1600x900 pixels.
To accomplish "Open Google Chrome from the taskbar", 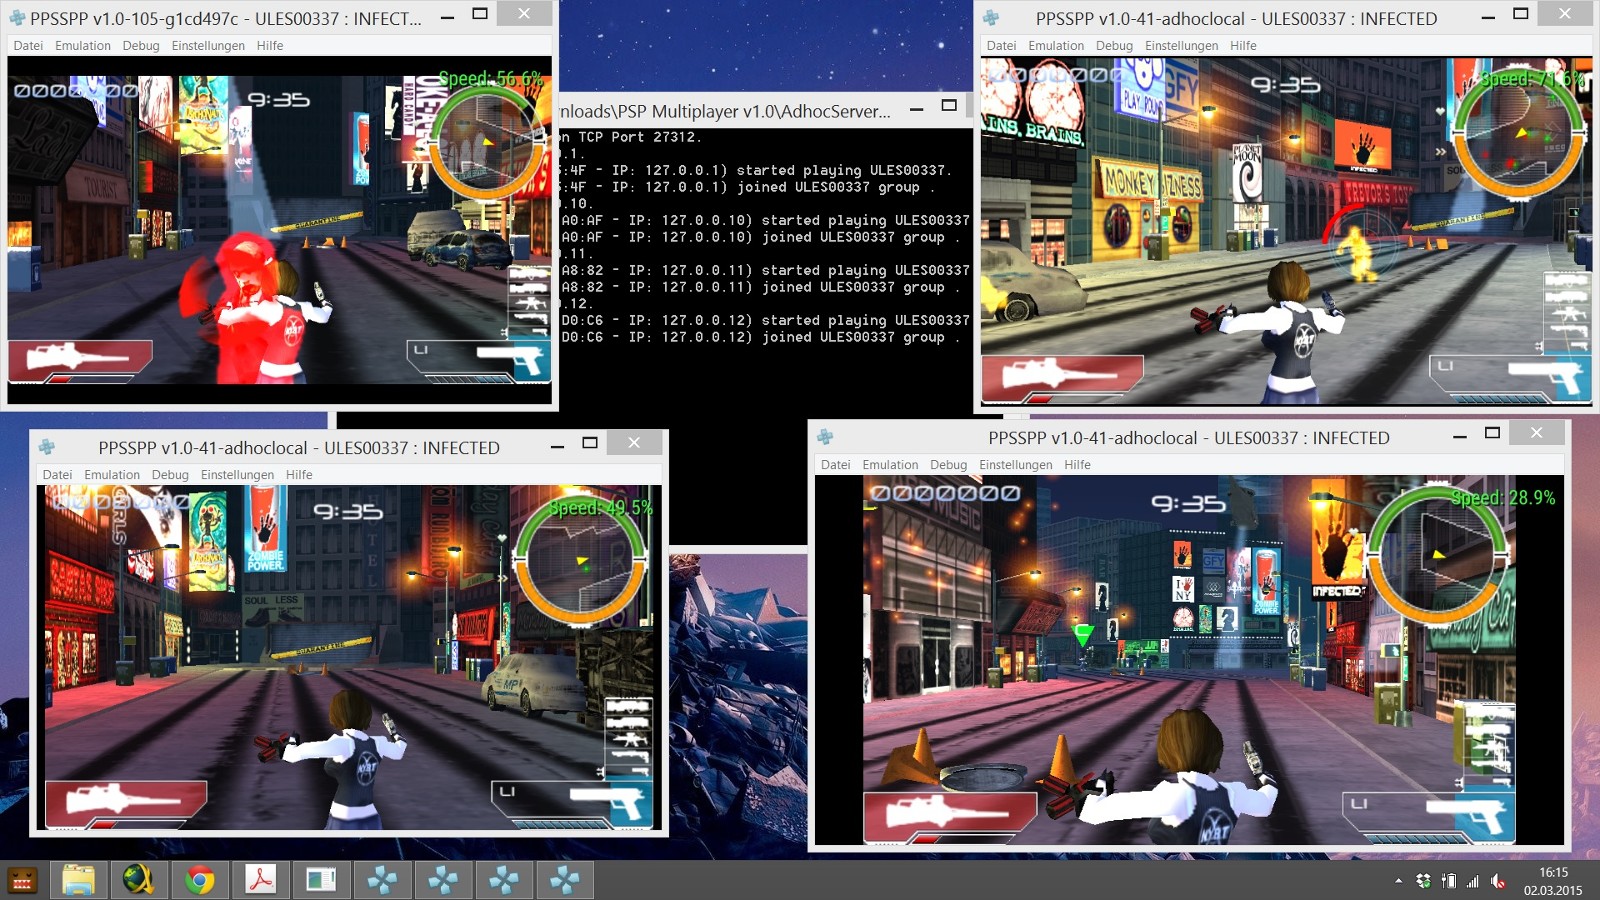I will click(x=200, y=880).
